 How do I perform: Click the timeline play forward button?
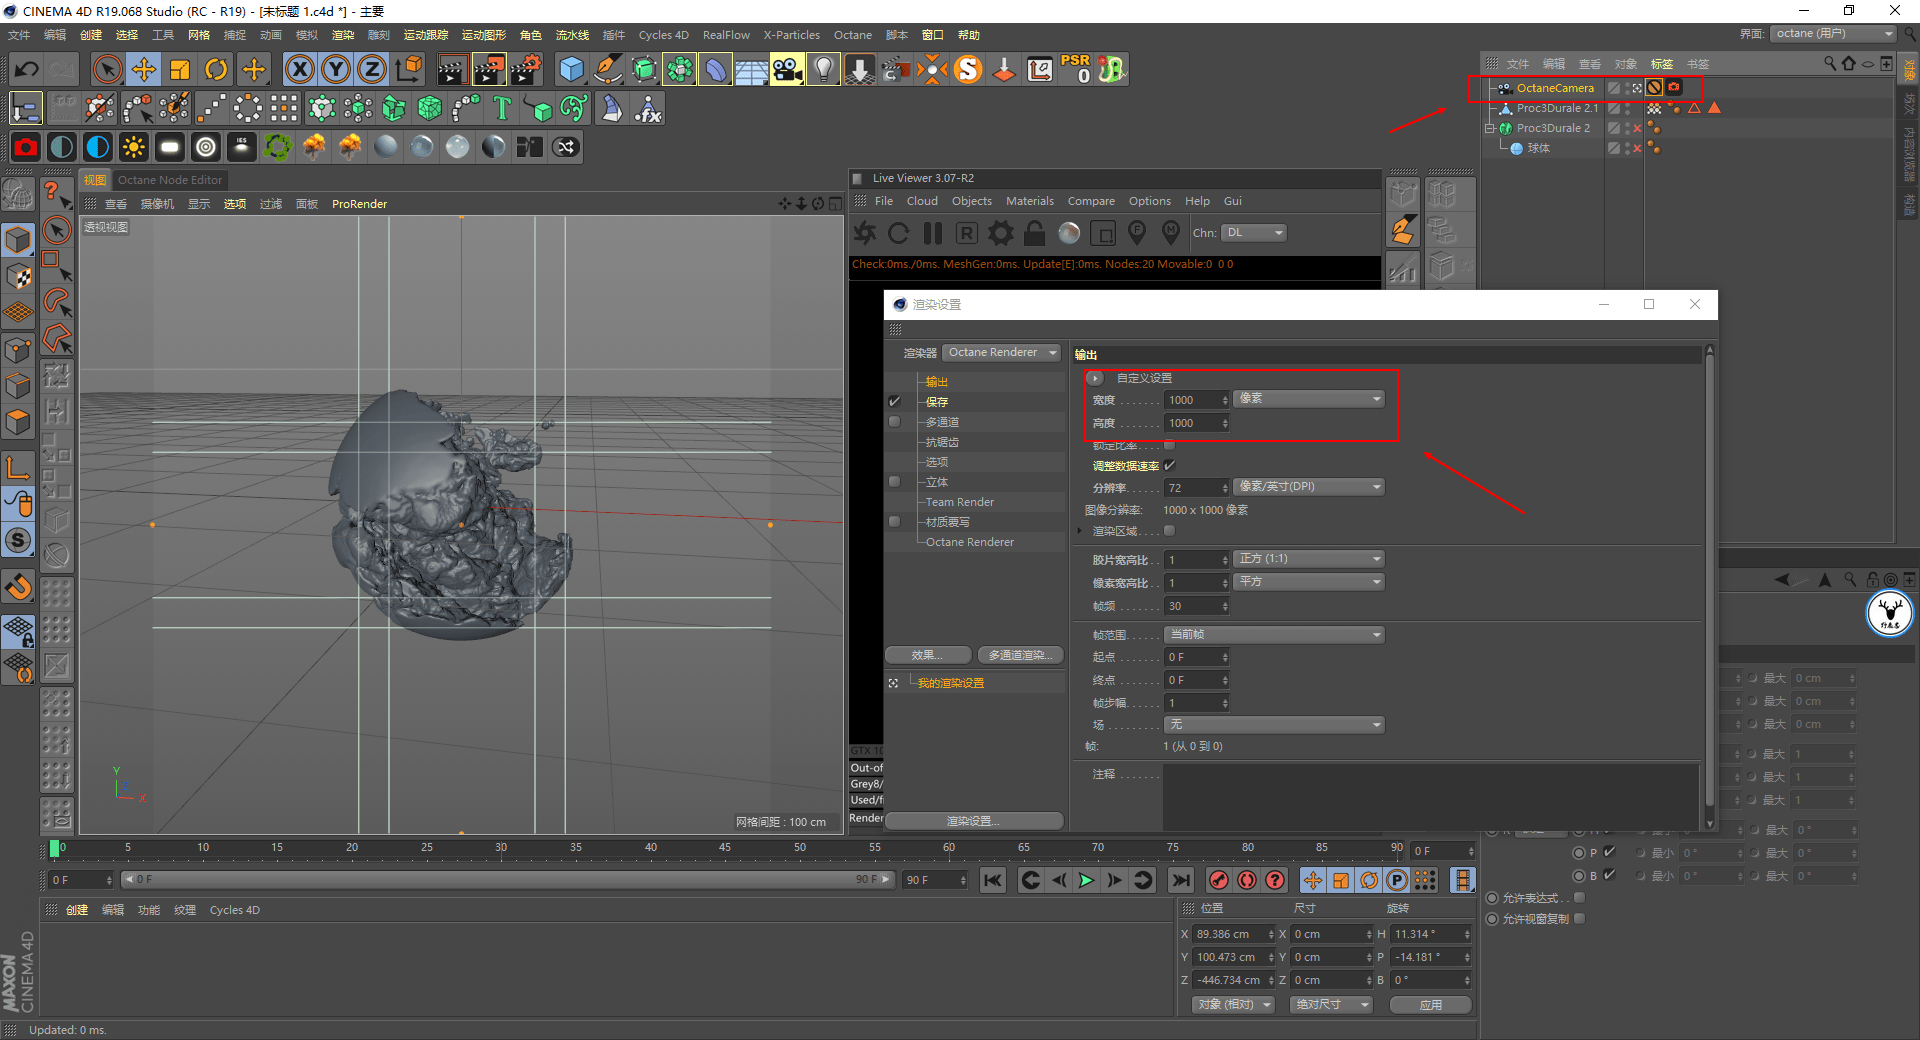1086,880
